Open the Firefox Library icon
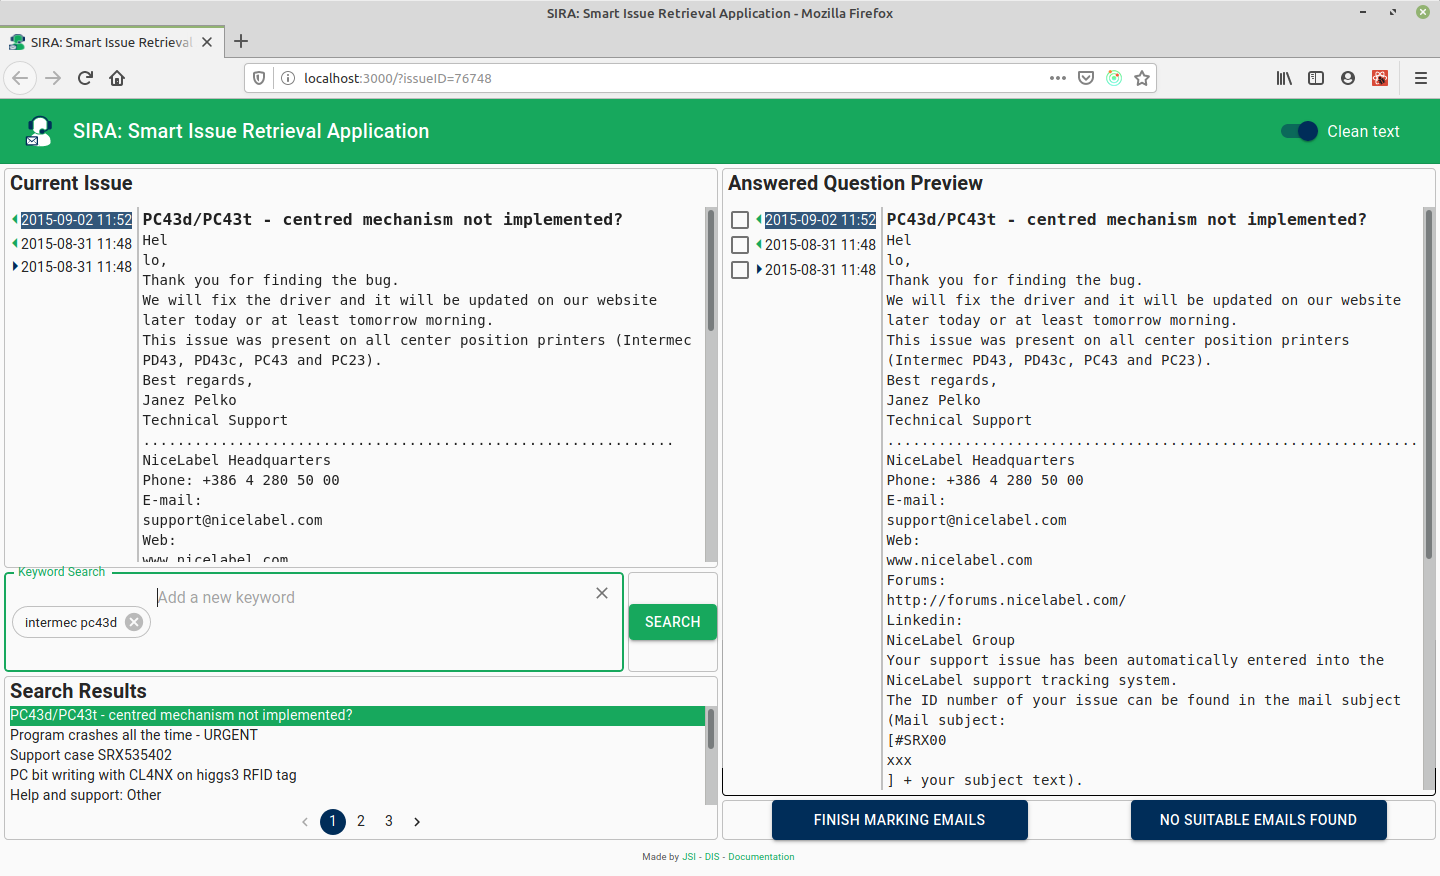 pyautogui.click(x=1284, y=78)
